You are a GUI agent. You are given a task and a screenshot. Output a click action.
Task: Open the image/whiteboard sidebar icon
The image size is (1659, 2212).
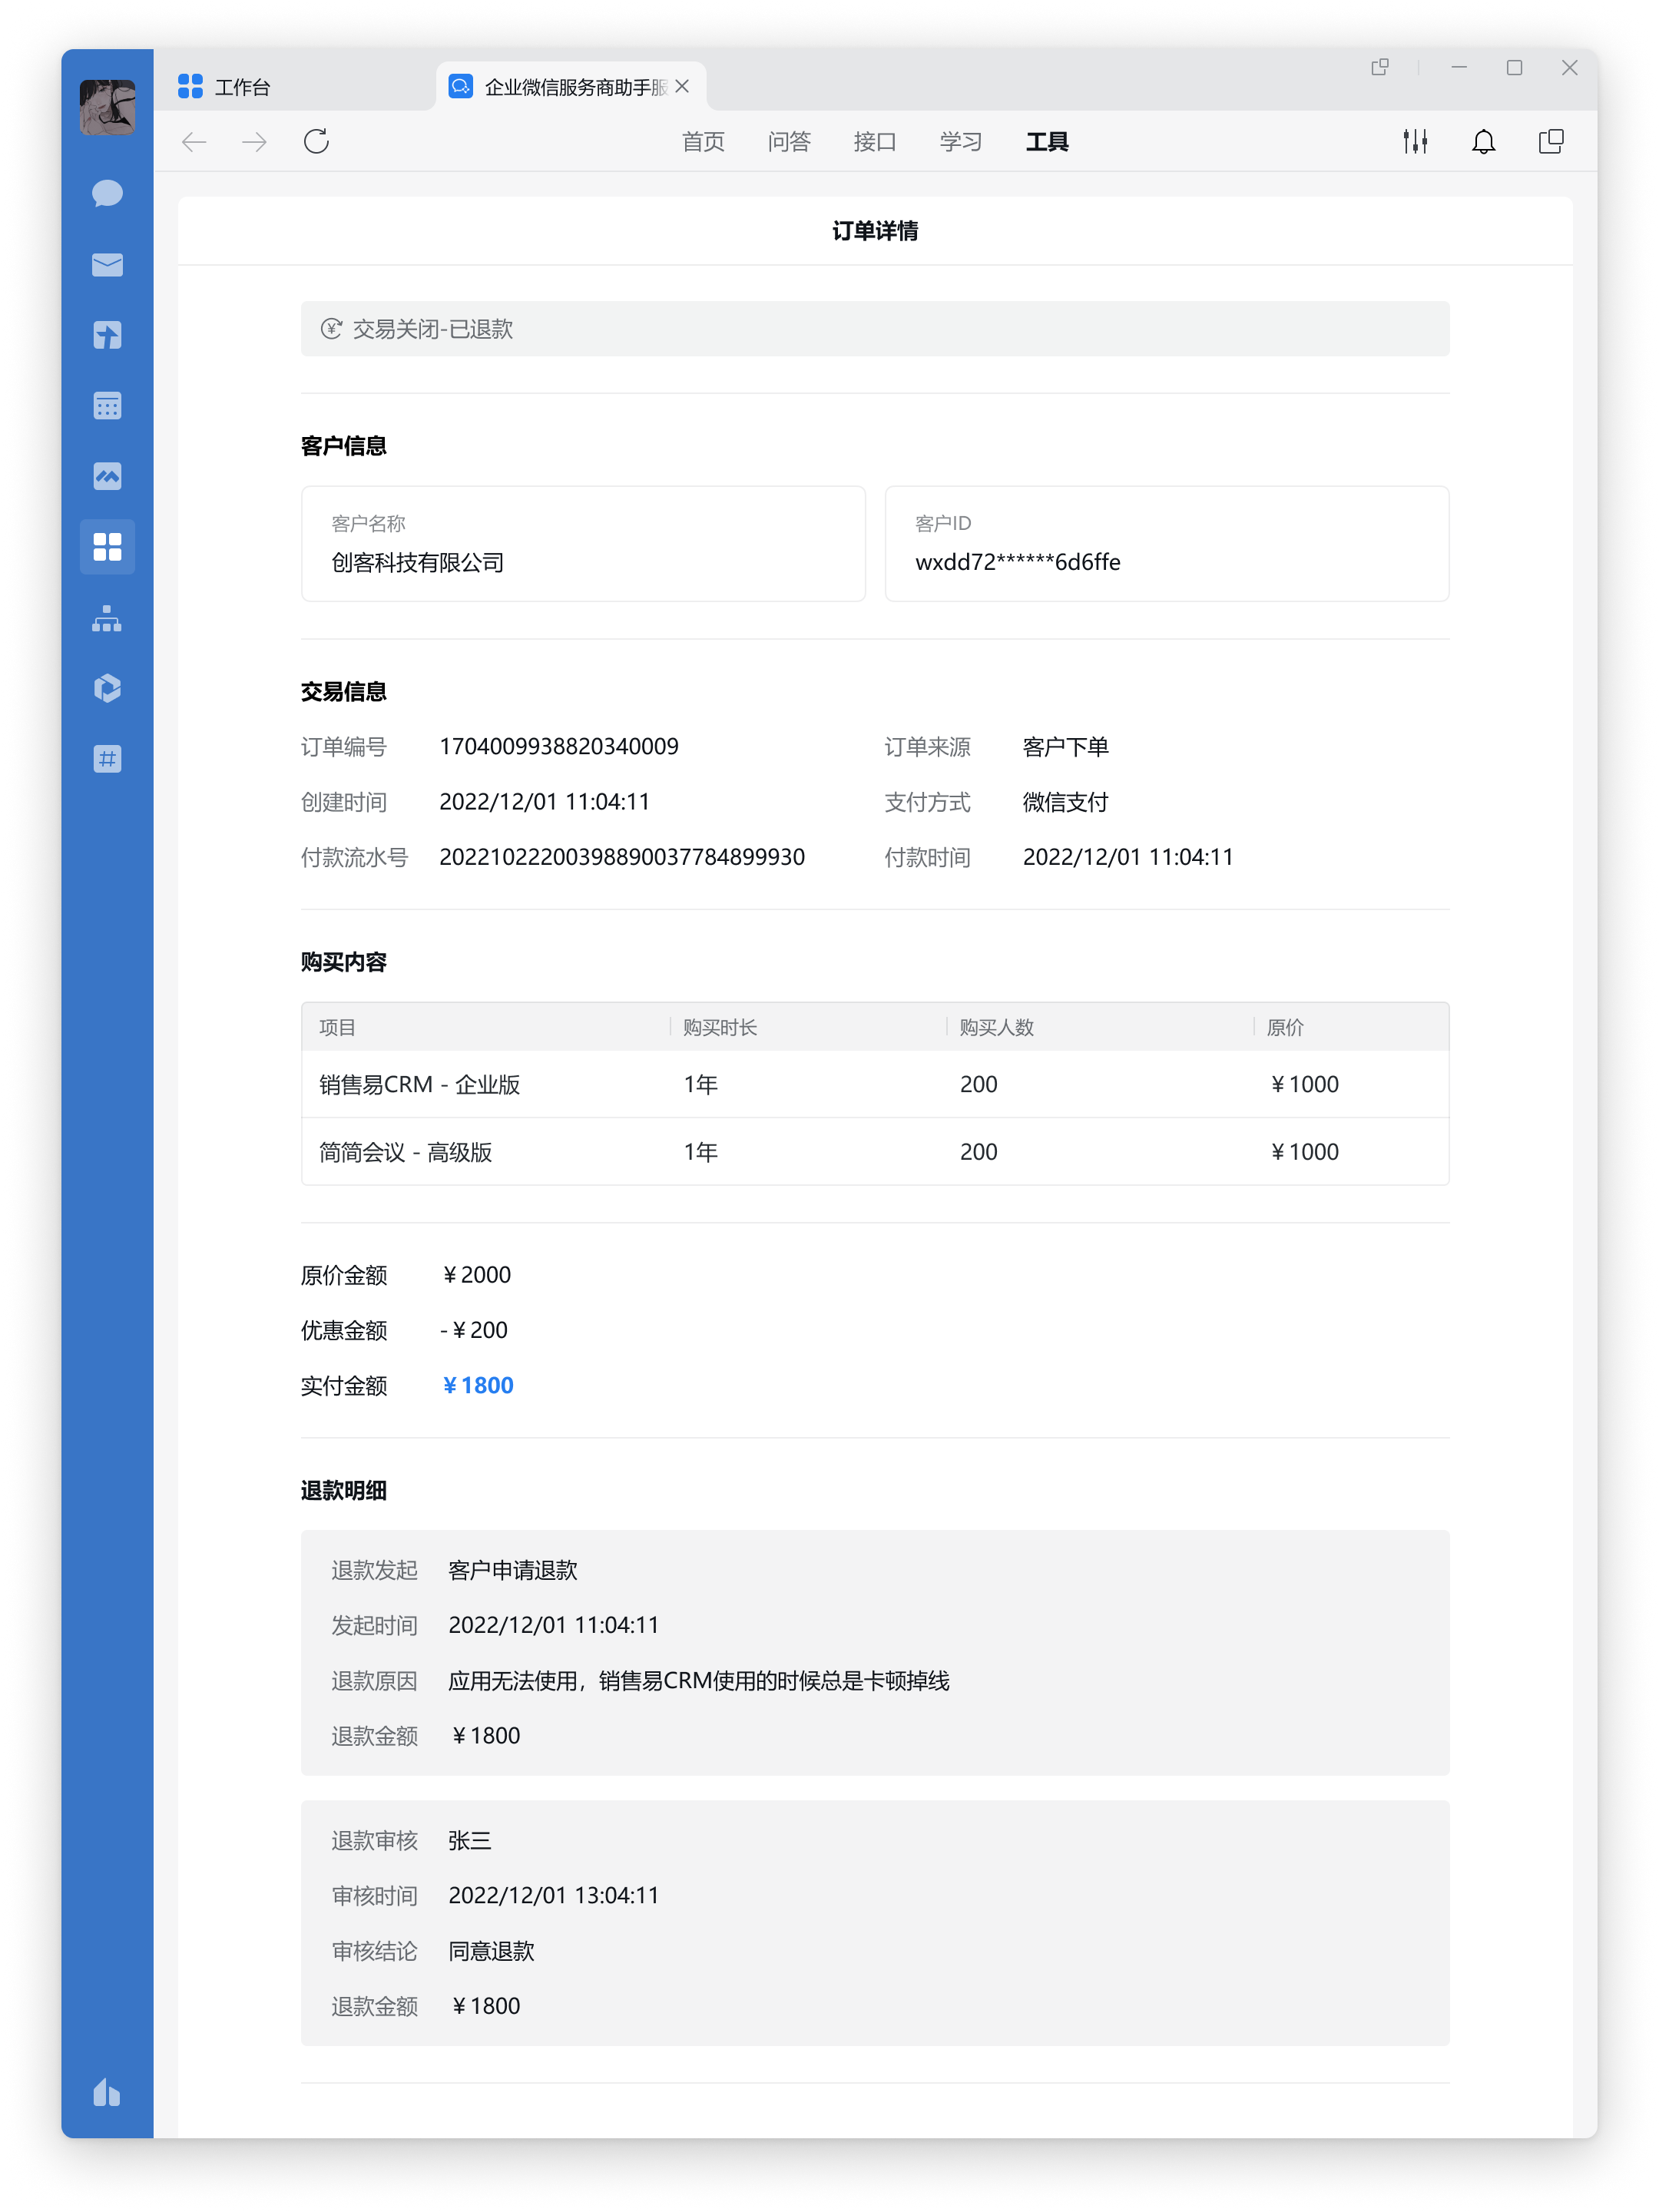(107, 476)
